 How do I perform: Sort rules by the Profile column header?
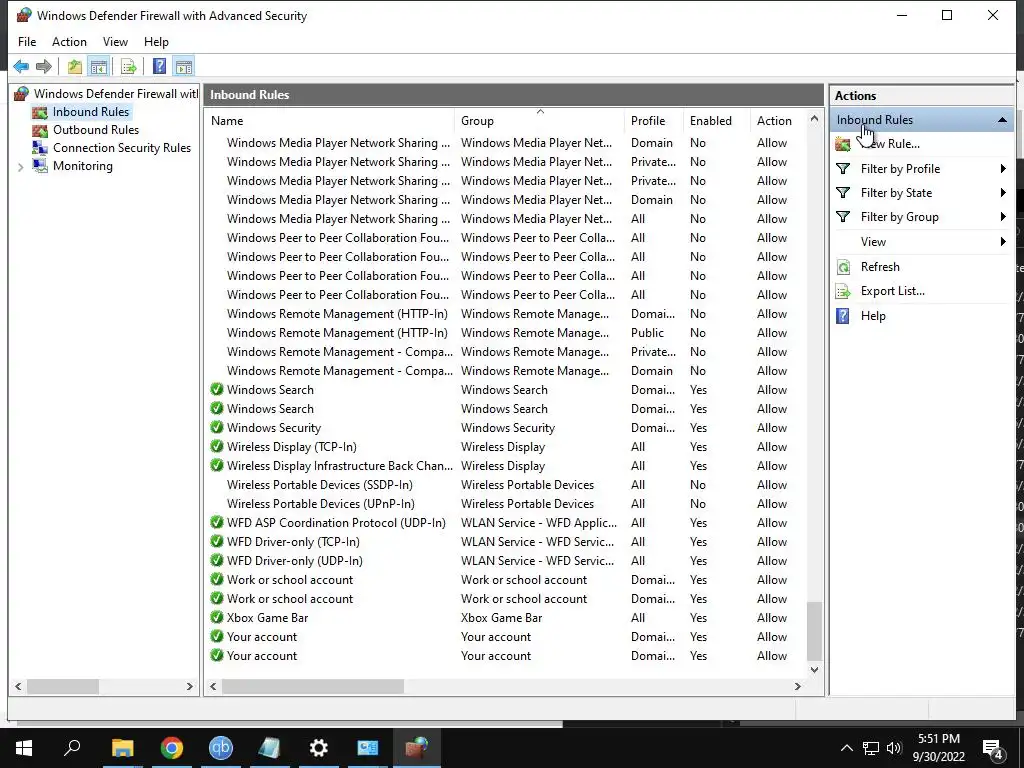tap(654, 121)
